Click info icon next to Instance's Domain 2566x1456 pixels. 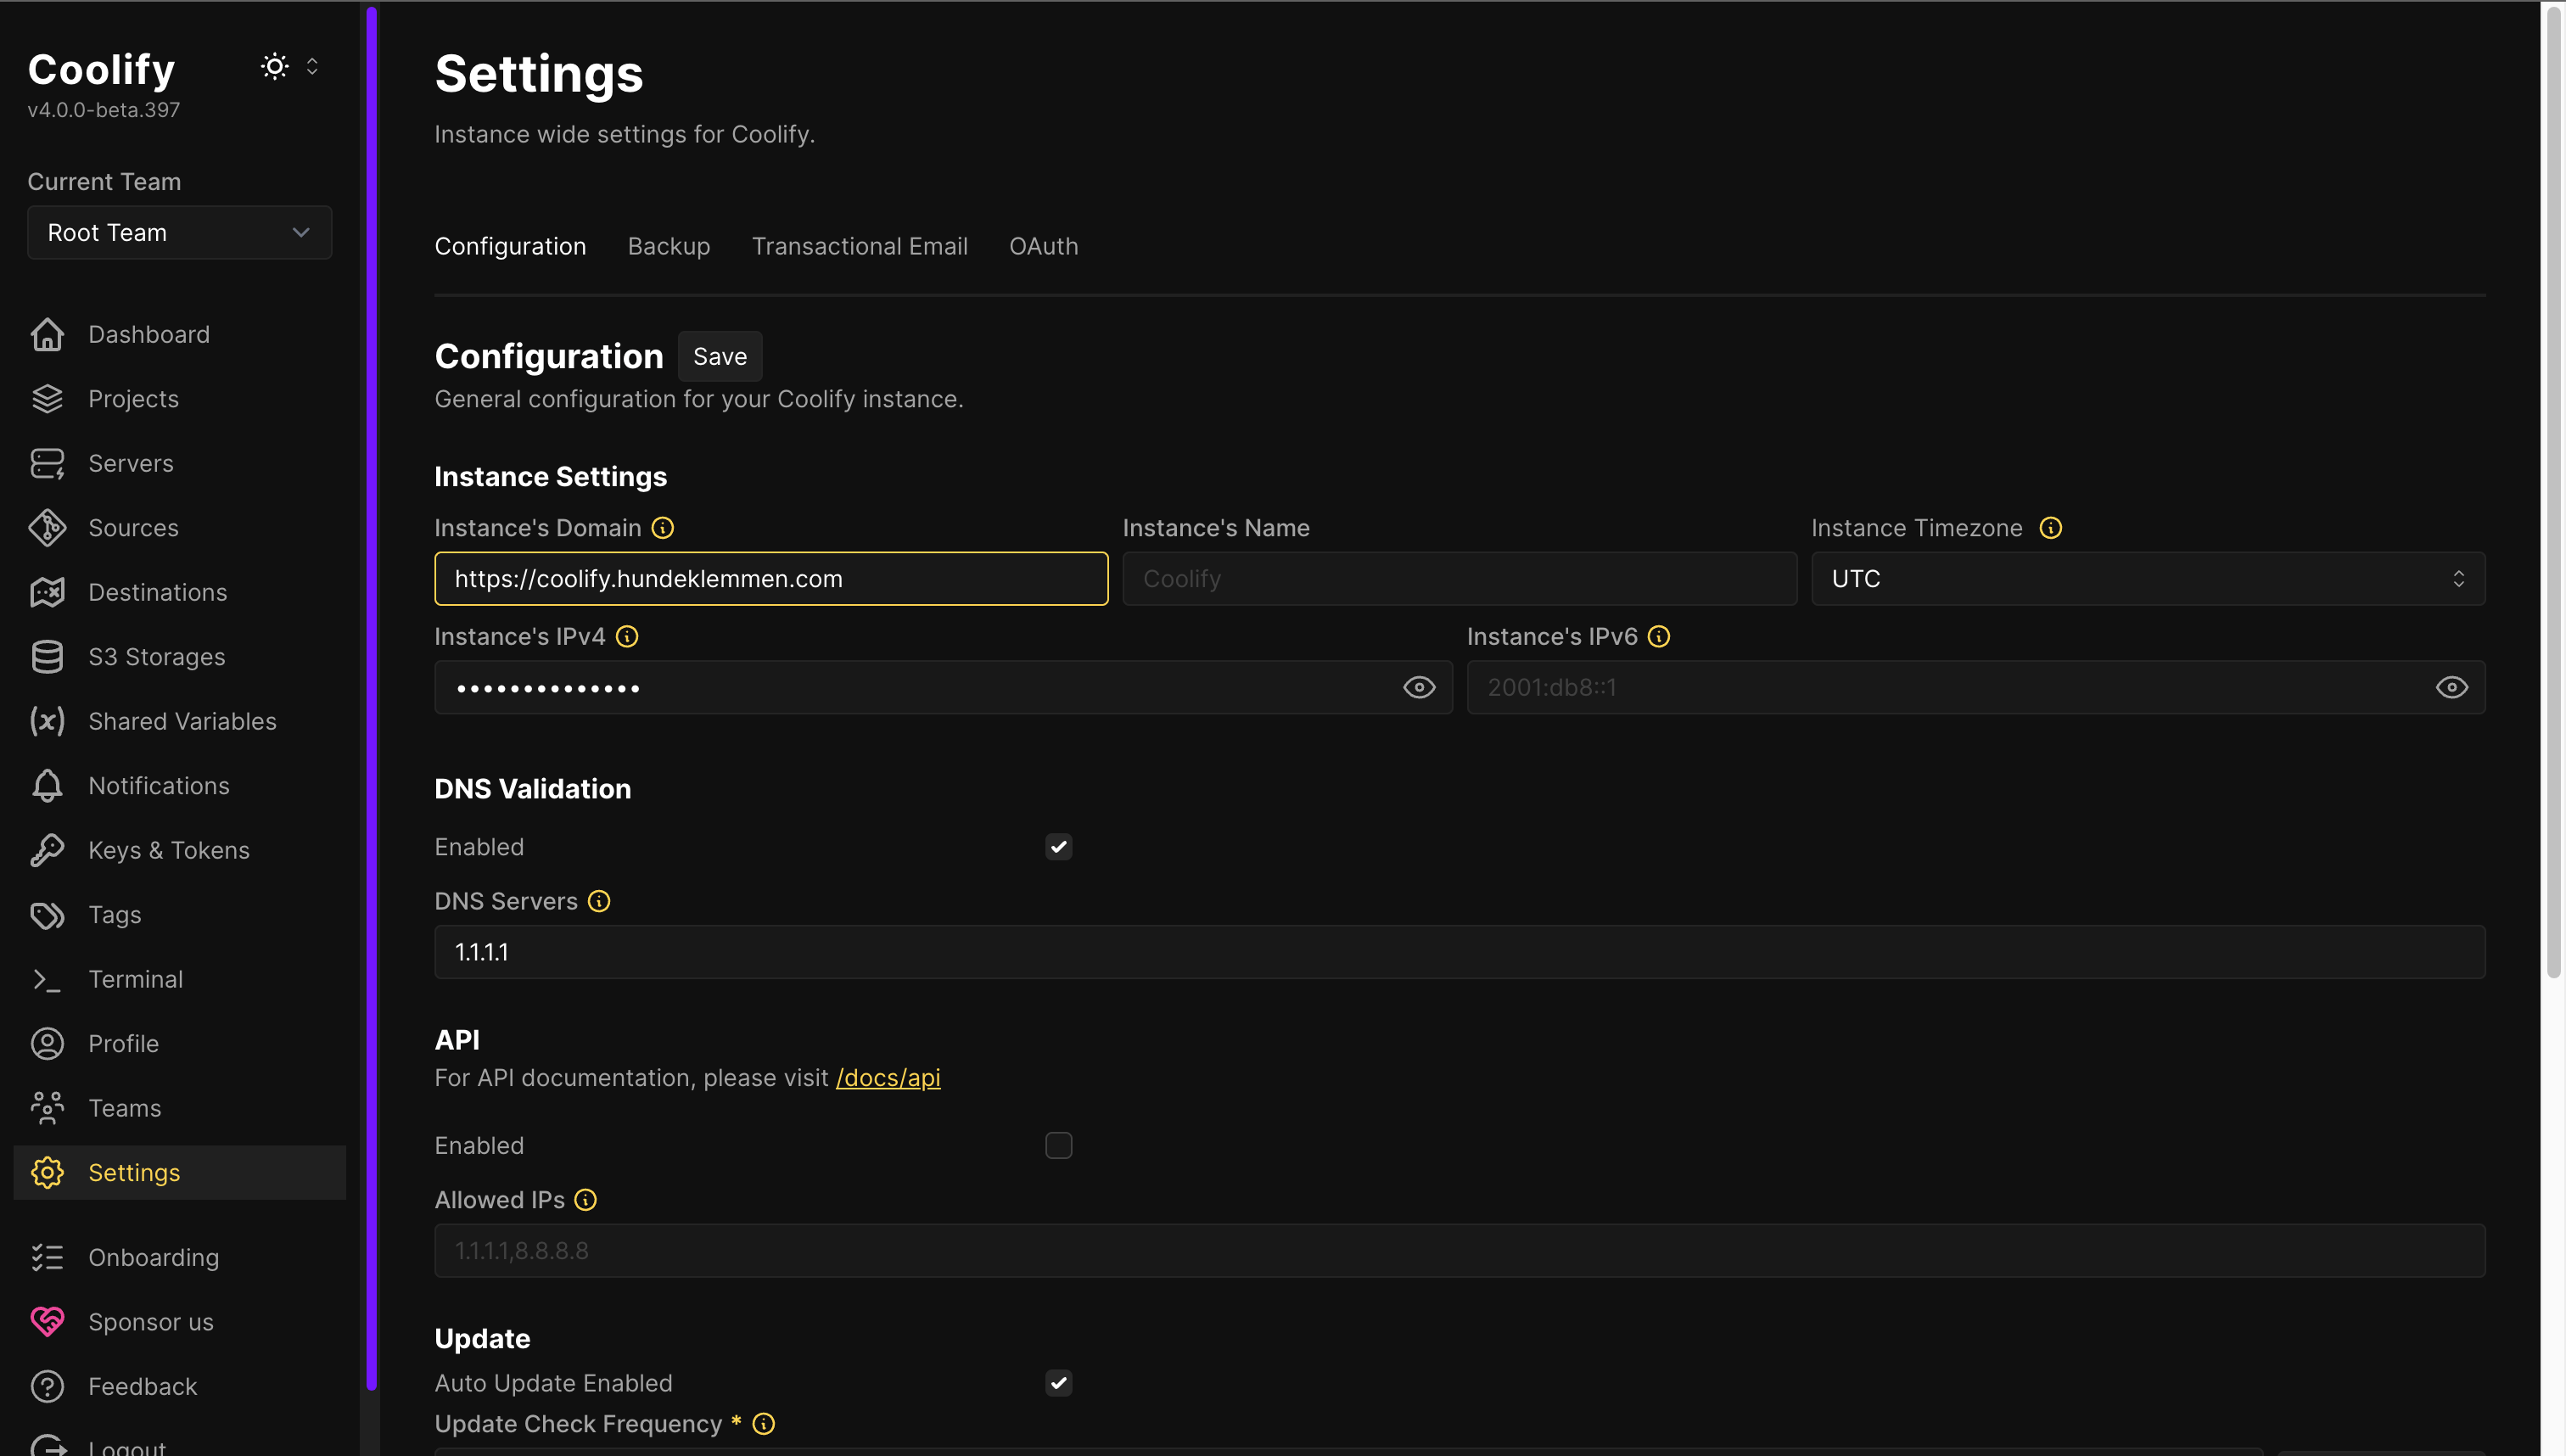coord(663,528)
